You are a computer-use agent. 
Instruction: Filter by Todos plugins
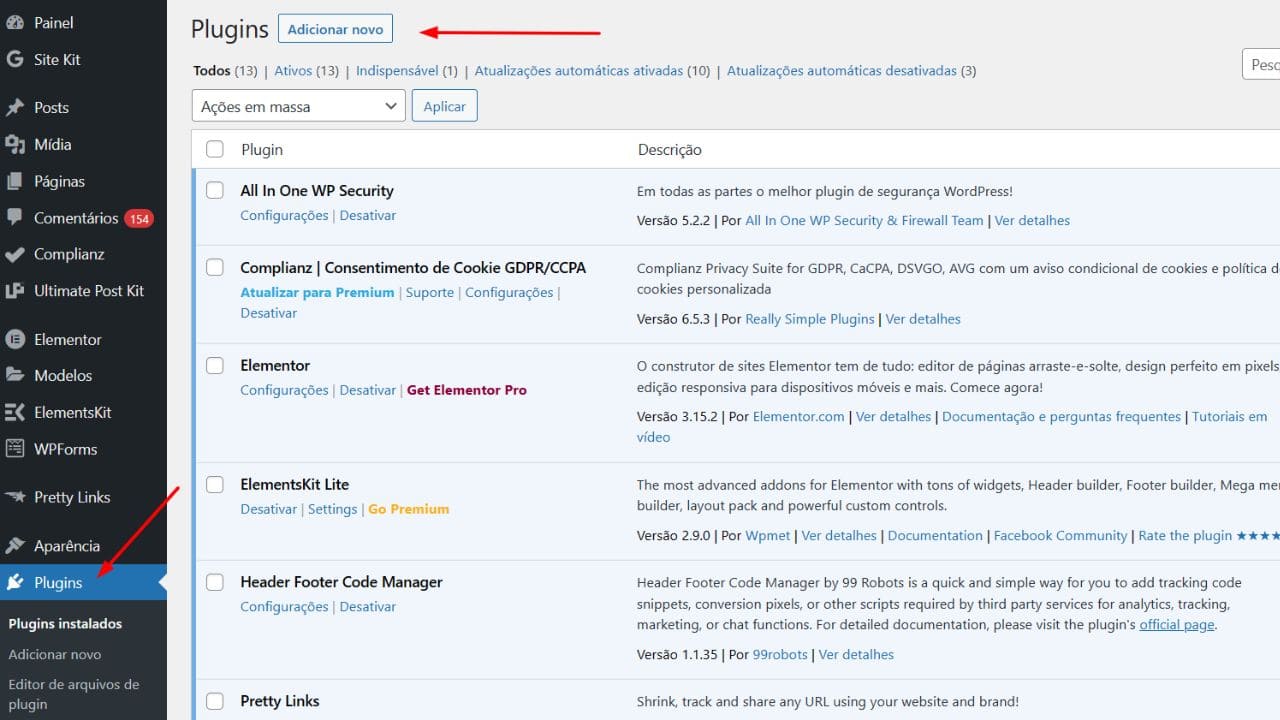point(212,71)
